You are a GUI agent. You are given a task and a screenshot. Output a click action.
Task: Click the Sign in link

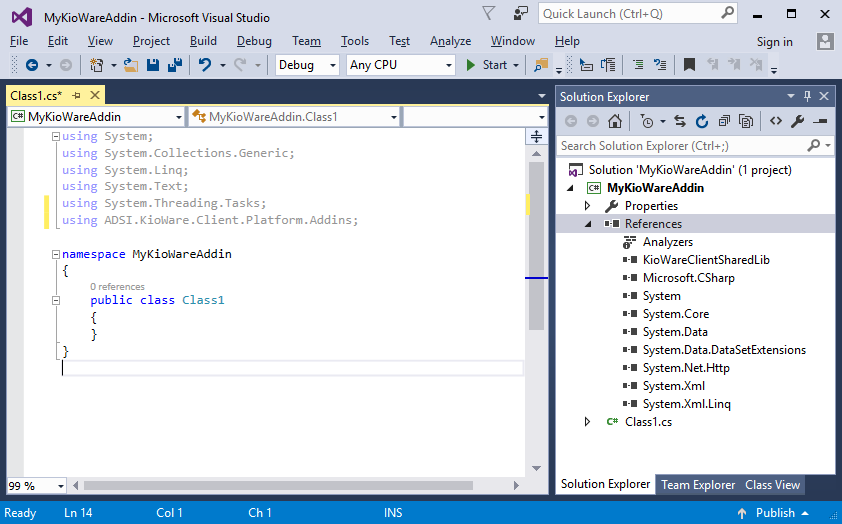click(x=774, y=42)
